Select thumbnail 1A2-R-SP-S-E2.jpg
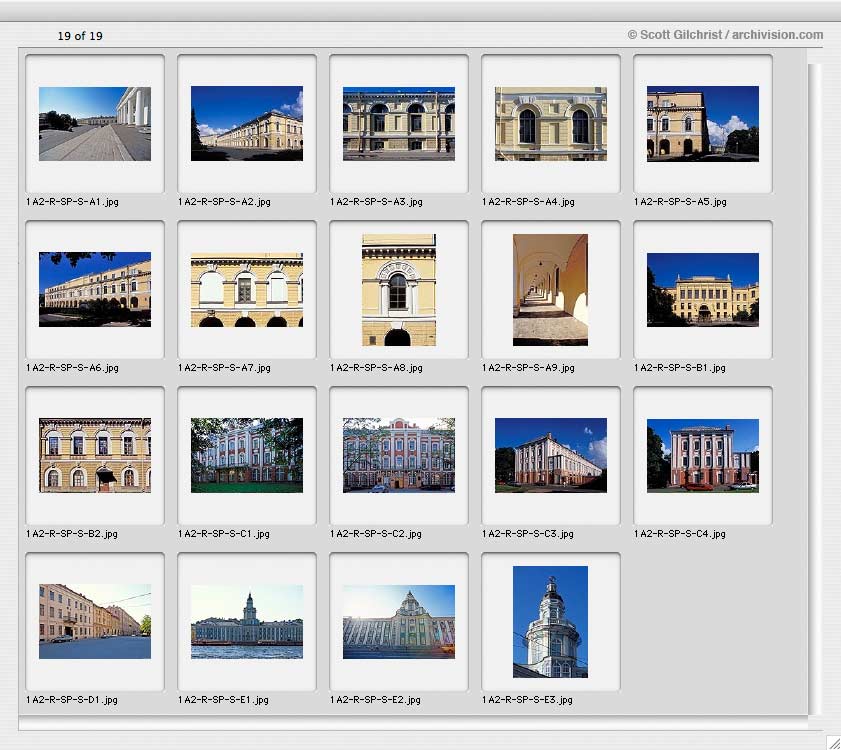841x750 pixels. (399, 622)
